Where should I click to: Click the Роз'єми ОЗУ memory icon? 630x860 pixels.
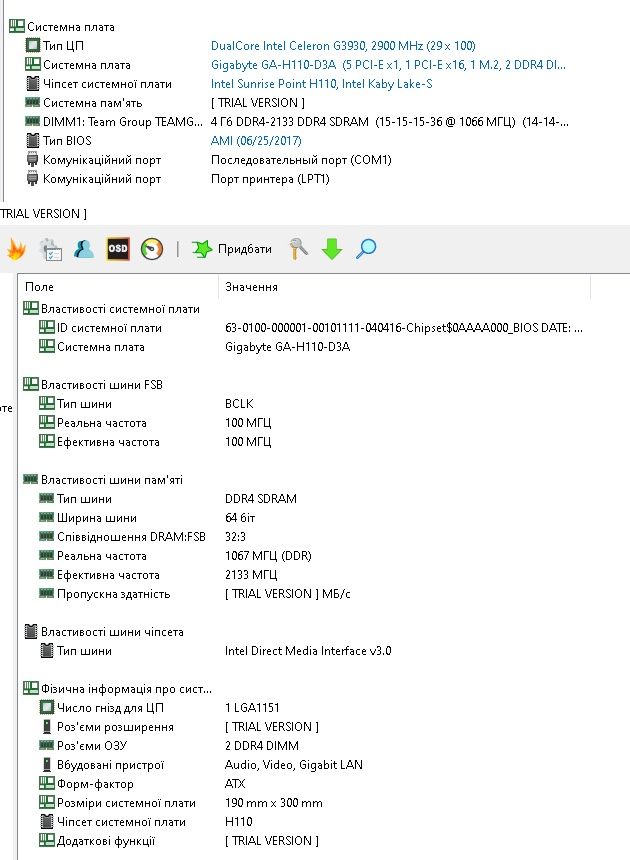47,745
